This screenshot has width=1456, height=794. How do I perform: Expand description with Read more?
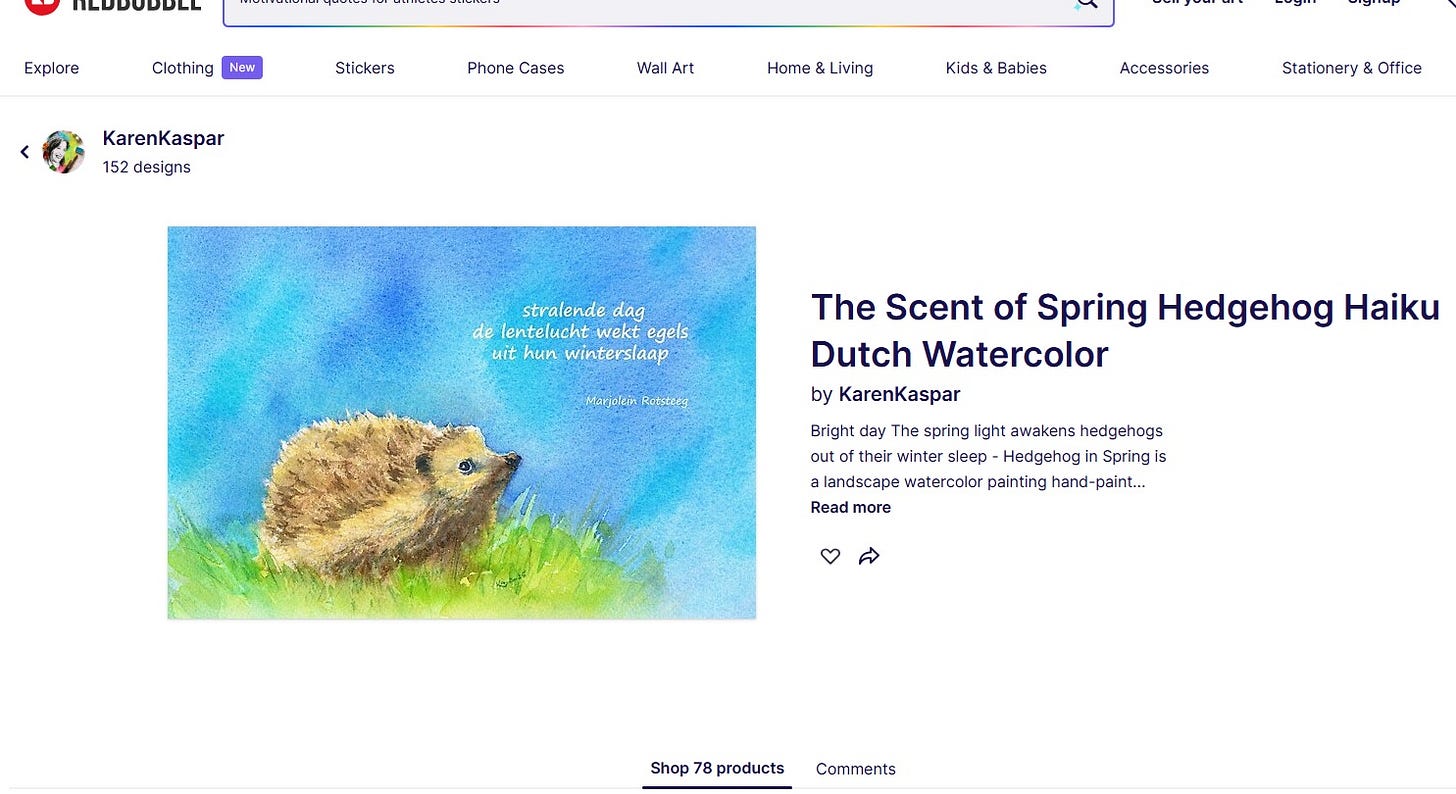[851, 507]
